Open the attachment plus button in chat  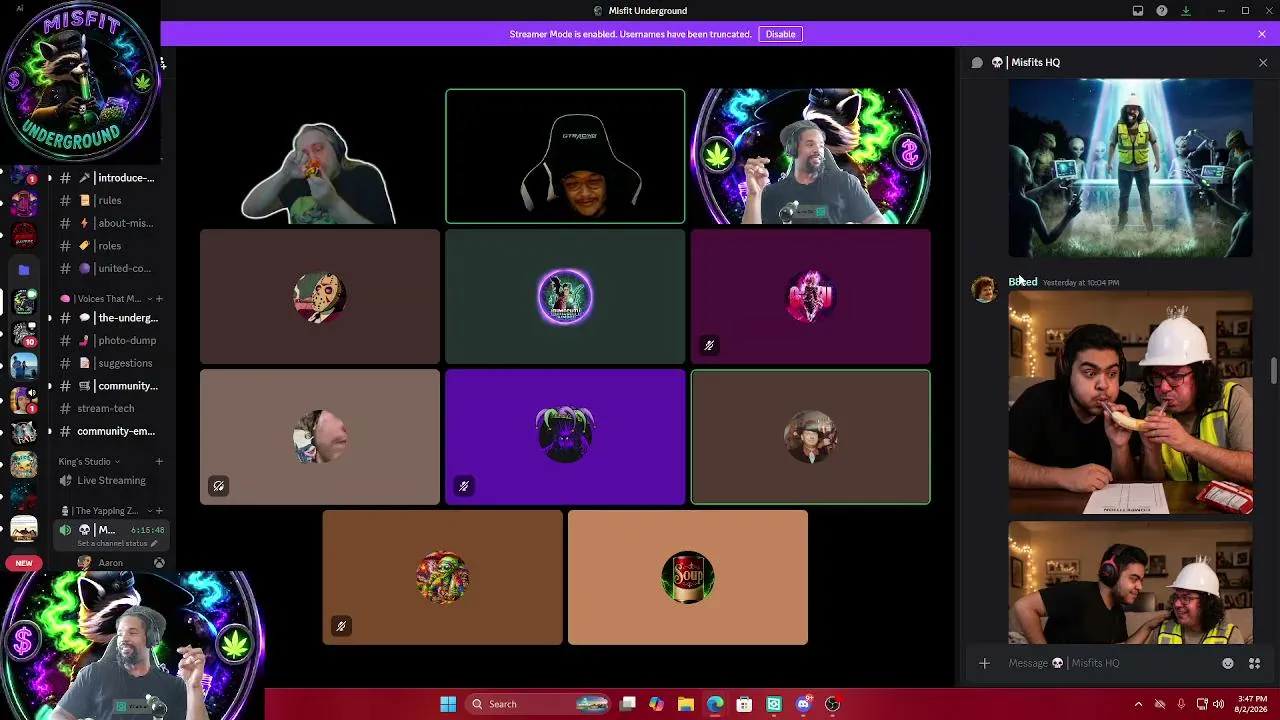tap(984, 663)
